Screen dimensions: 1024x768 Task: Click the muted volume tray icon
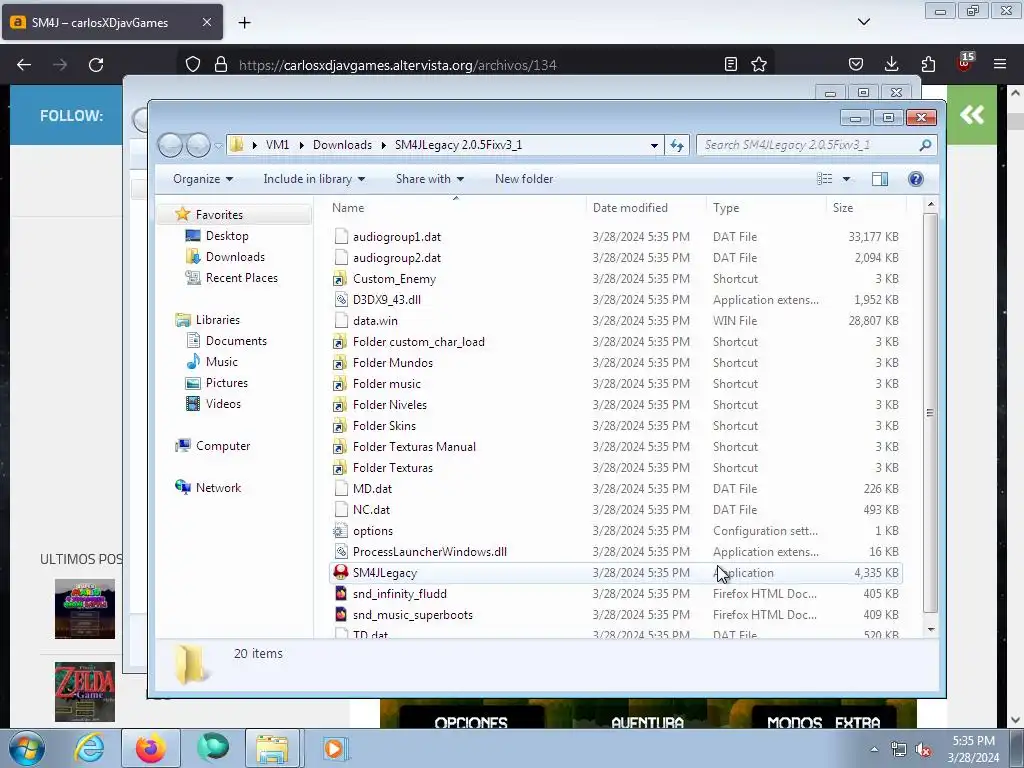click(x=923, y=750)
